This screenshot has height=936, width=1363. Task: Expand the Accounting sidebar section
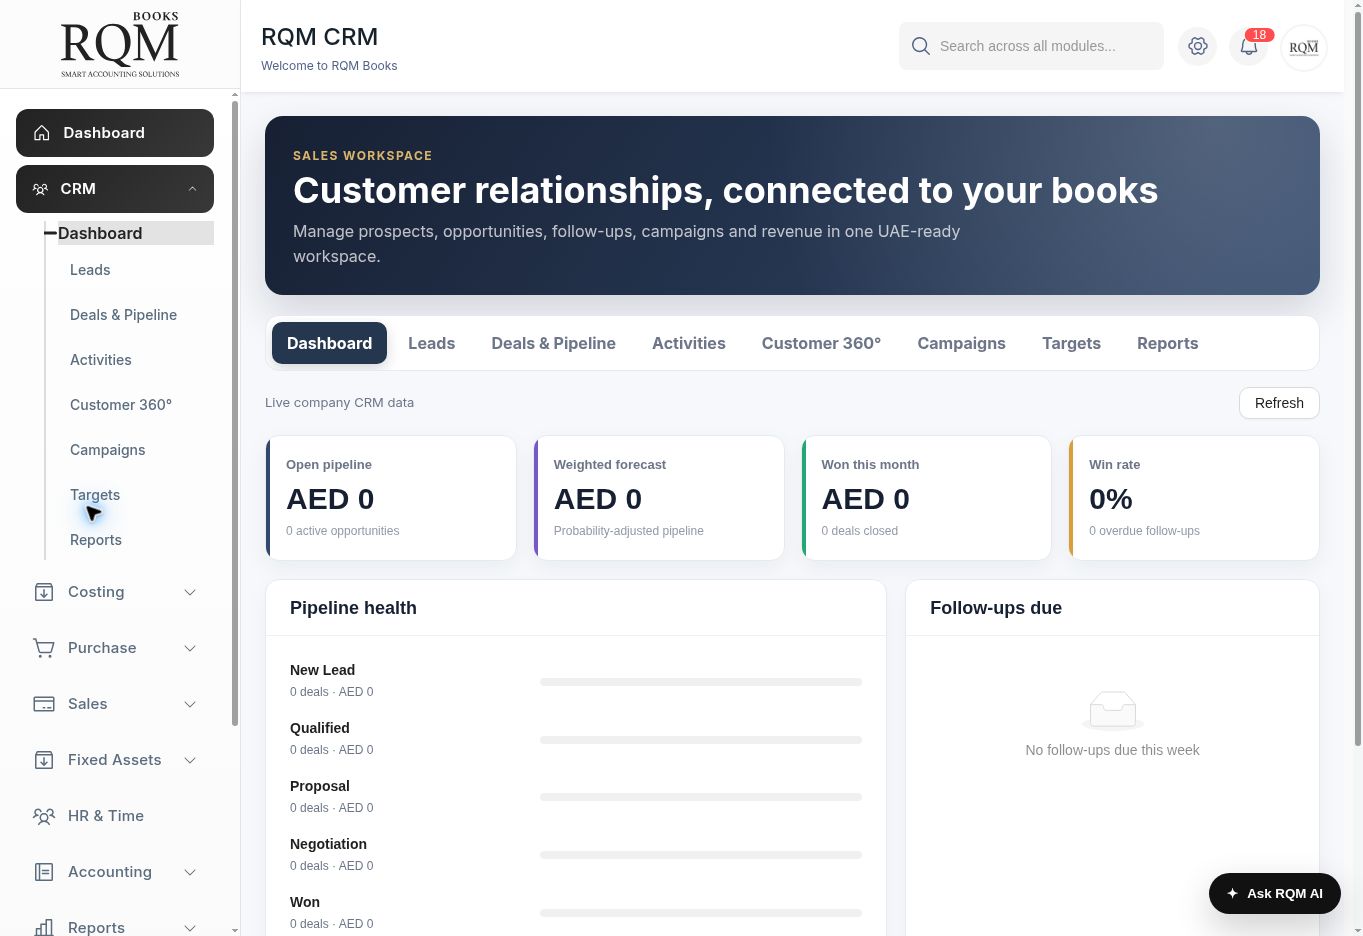pyautogui.click(x=190, y=872)
